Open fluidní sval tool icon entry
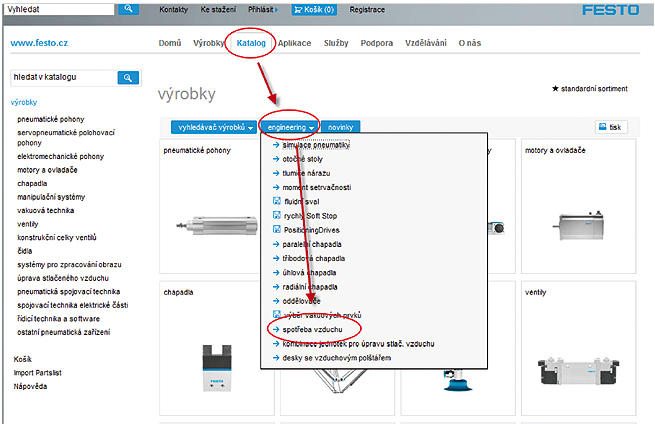This screenshot has width=655, height=426. (296, 202)
